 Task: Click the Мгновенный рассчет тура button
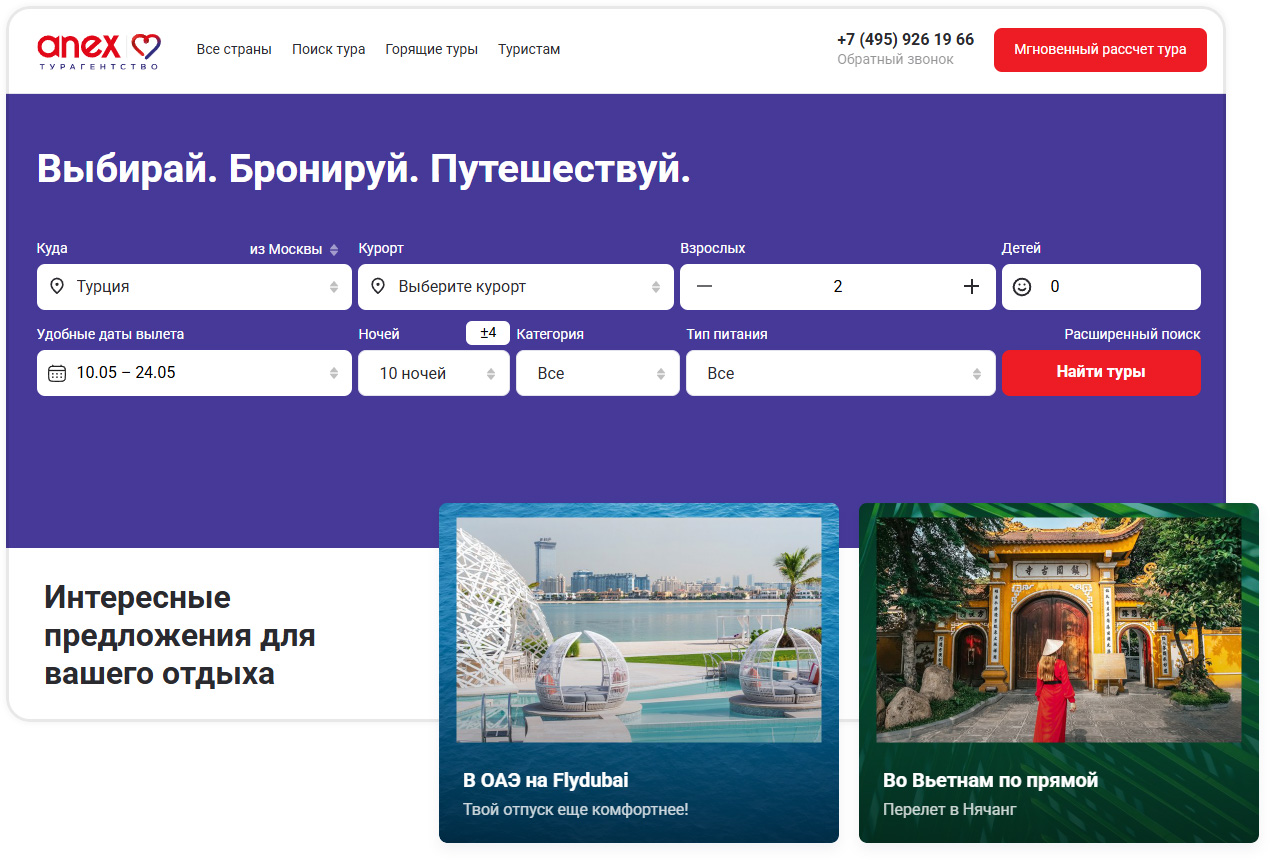1100,50
